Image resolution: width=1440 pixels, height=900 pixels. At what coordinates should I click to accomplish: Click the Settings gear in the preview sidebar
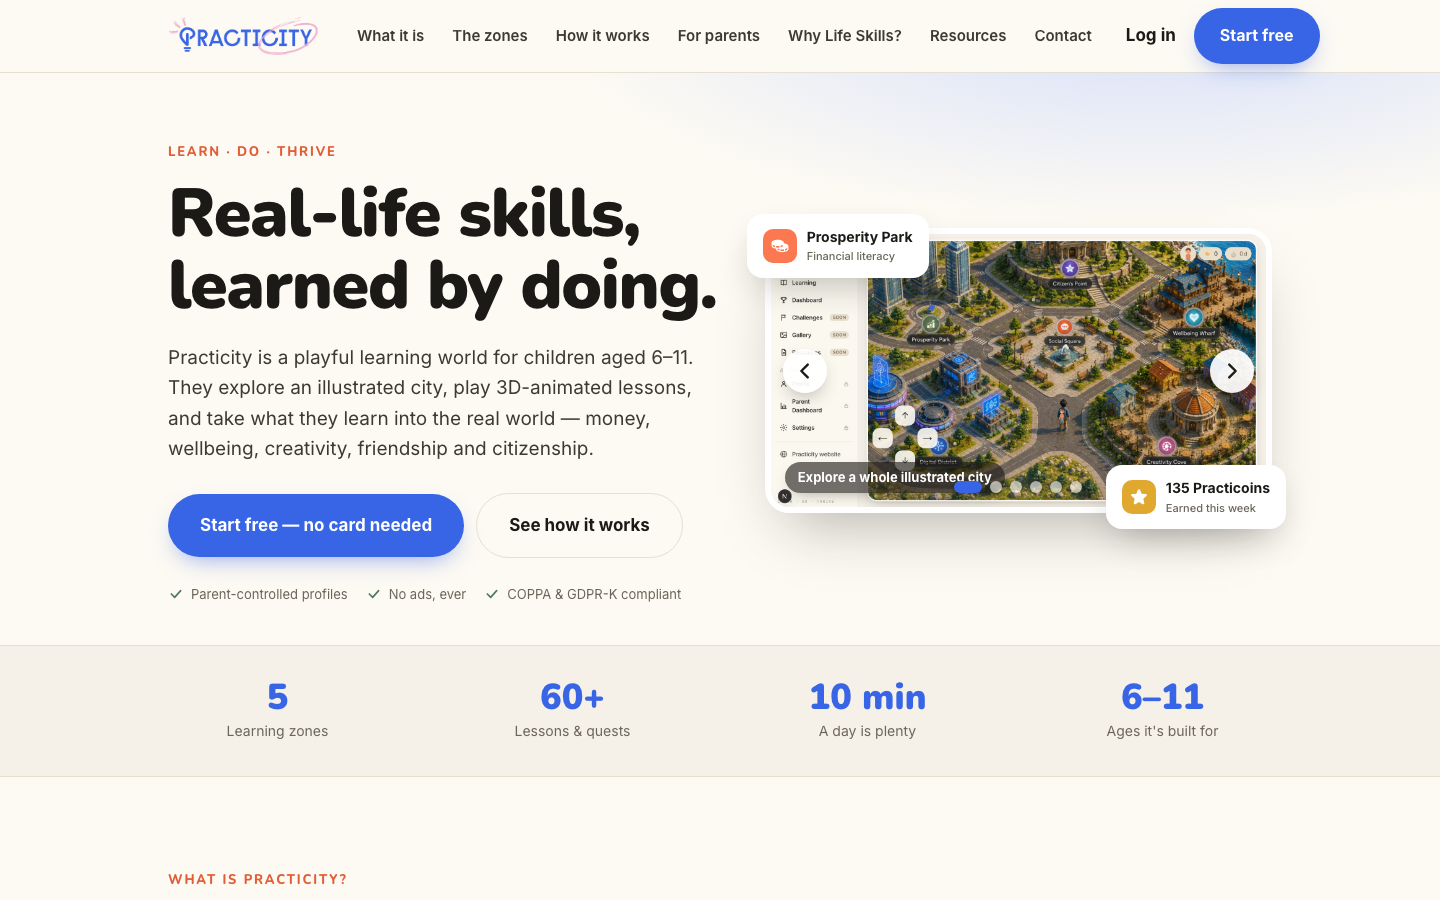pos(783,428)
